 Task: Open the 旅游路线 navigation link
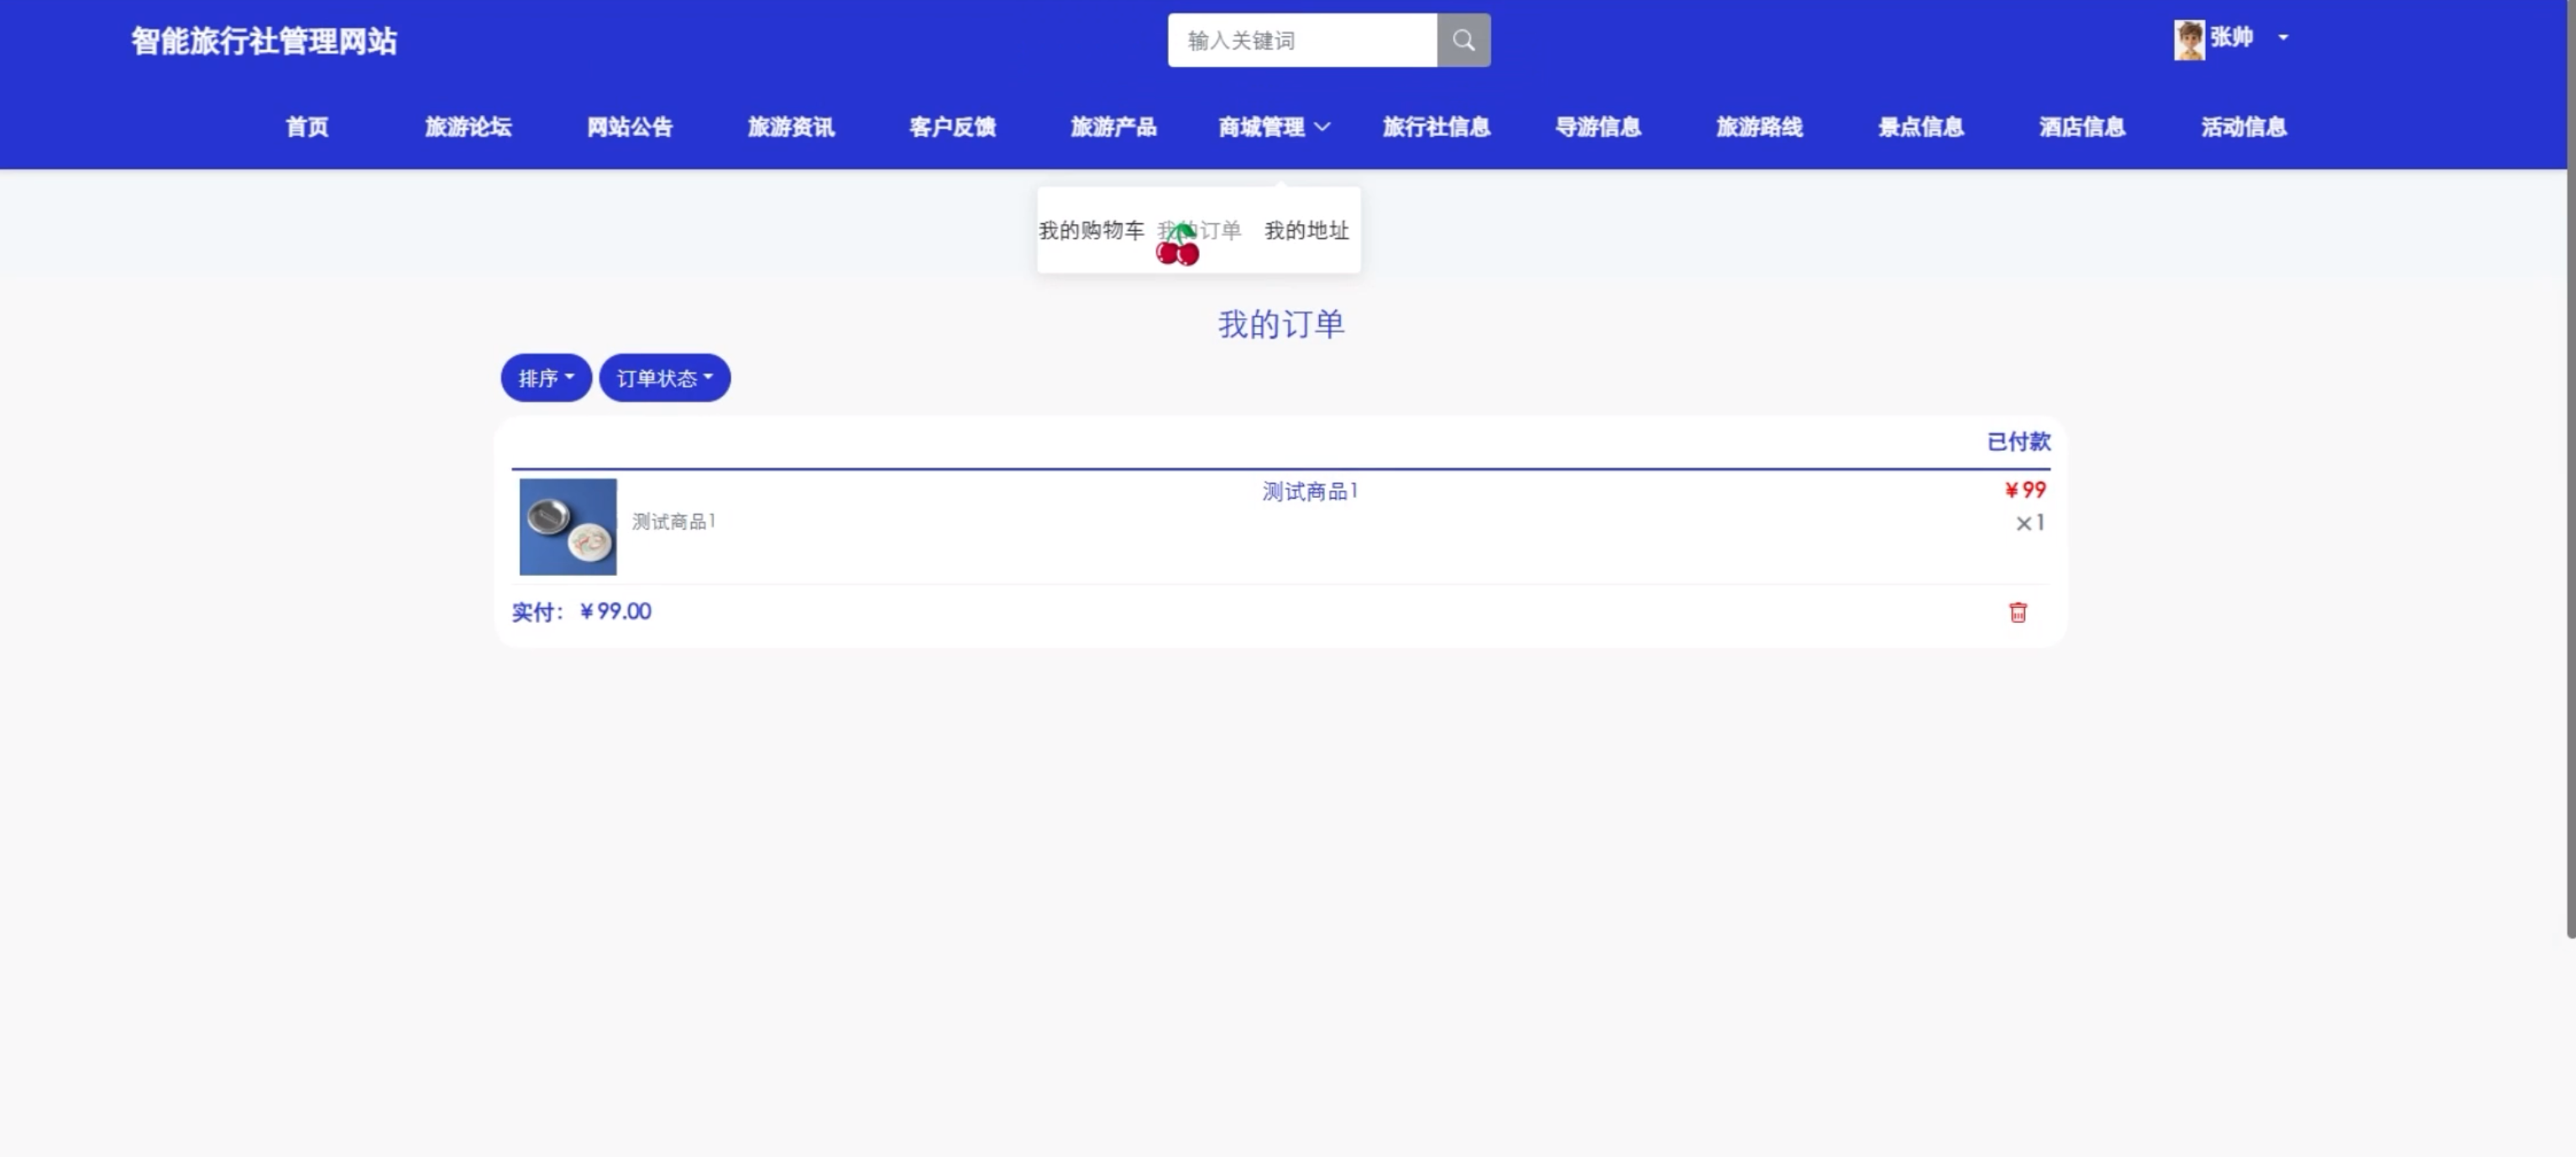1759,127
